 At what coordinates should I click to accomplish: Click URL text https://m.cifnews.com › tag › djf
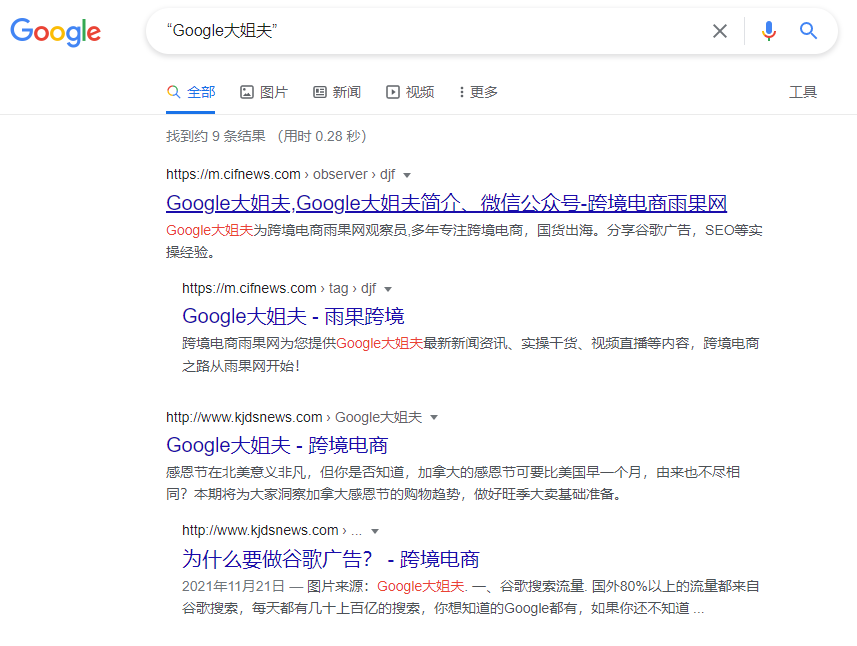279,288
